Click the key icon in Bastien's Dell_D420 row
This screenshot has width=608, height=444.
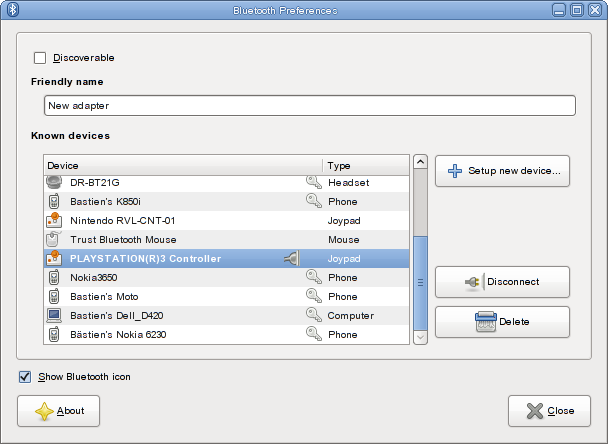point(314,315)
